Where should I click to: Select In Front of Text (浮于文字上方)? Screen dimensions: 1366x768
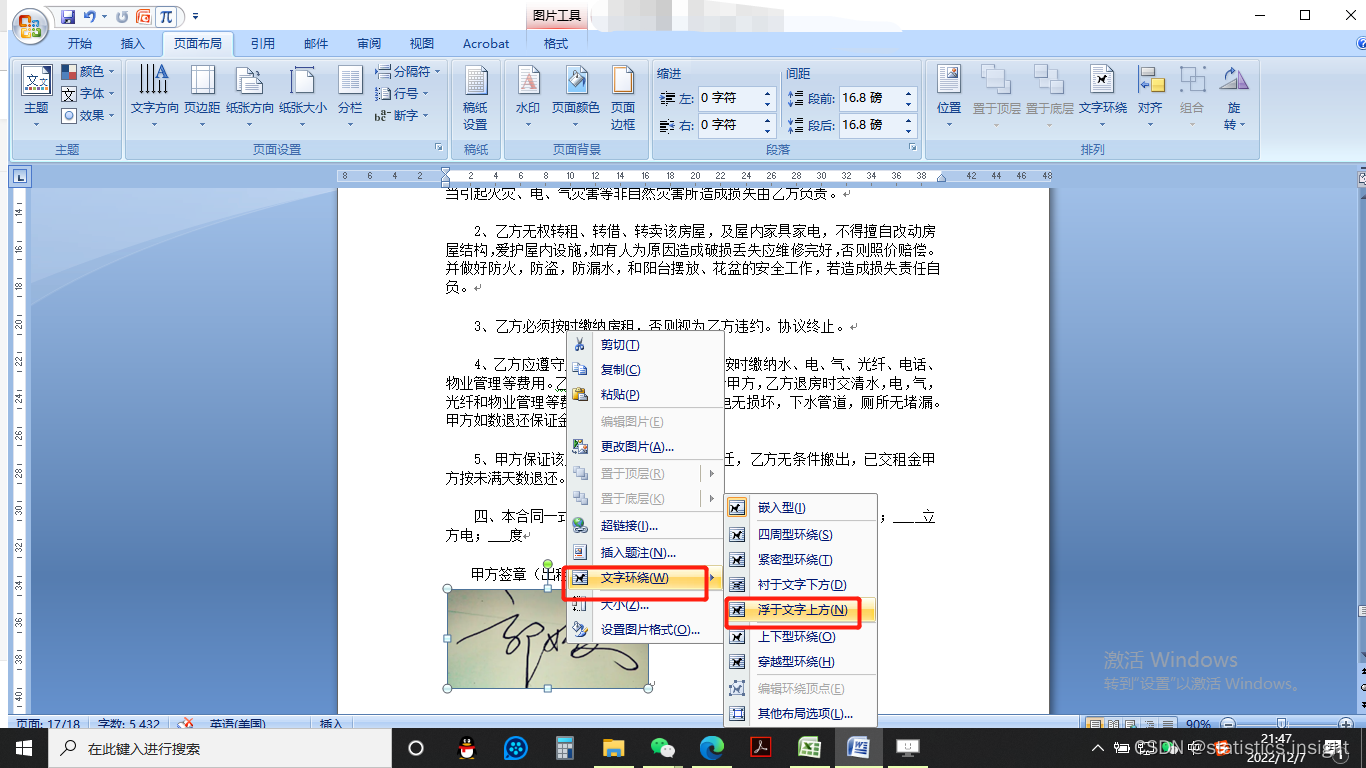800,610
